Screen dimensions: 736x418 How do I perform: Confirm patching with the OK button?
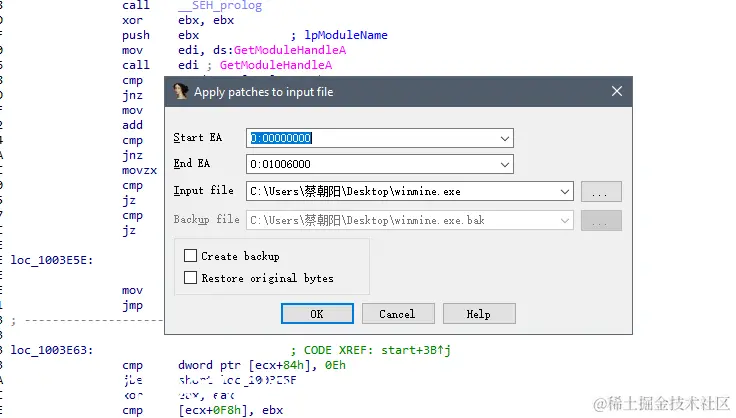(x=317, y=313)
